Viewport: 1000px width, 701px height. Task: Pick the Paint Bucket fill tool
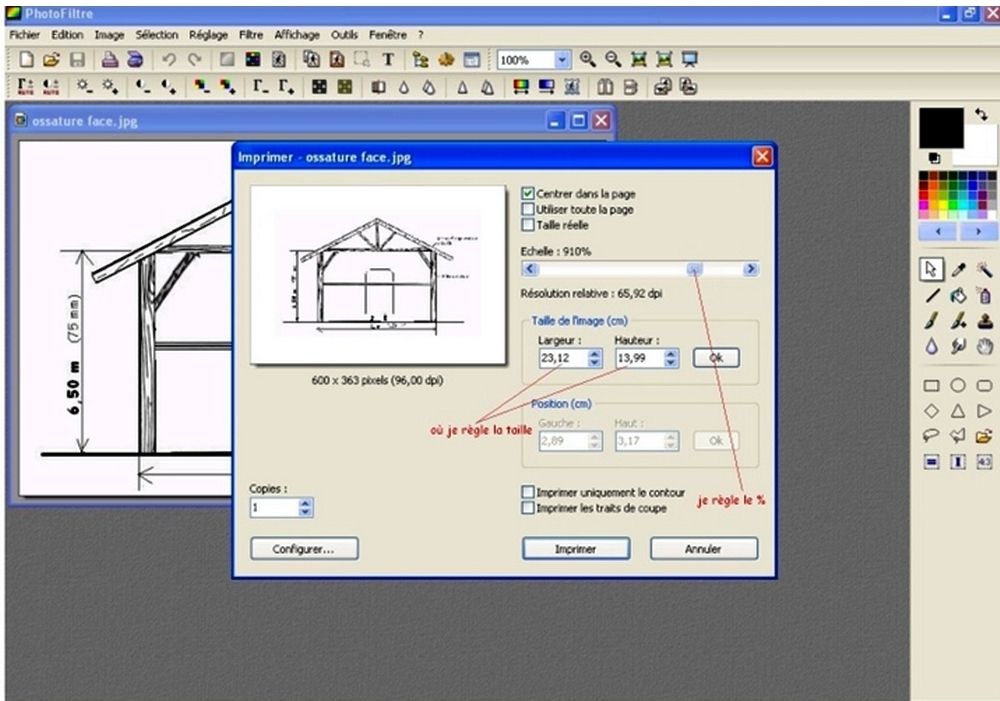(958, 295)
